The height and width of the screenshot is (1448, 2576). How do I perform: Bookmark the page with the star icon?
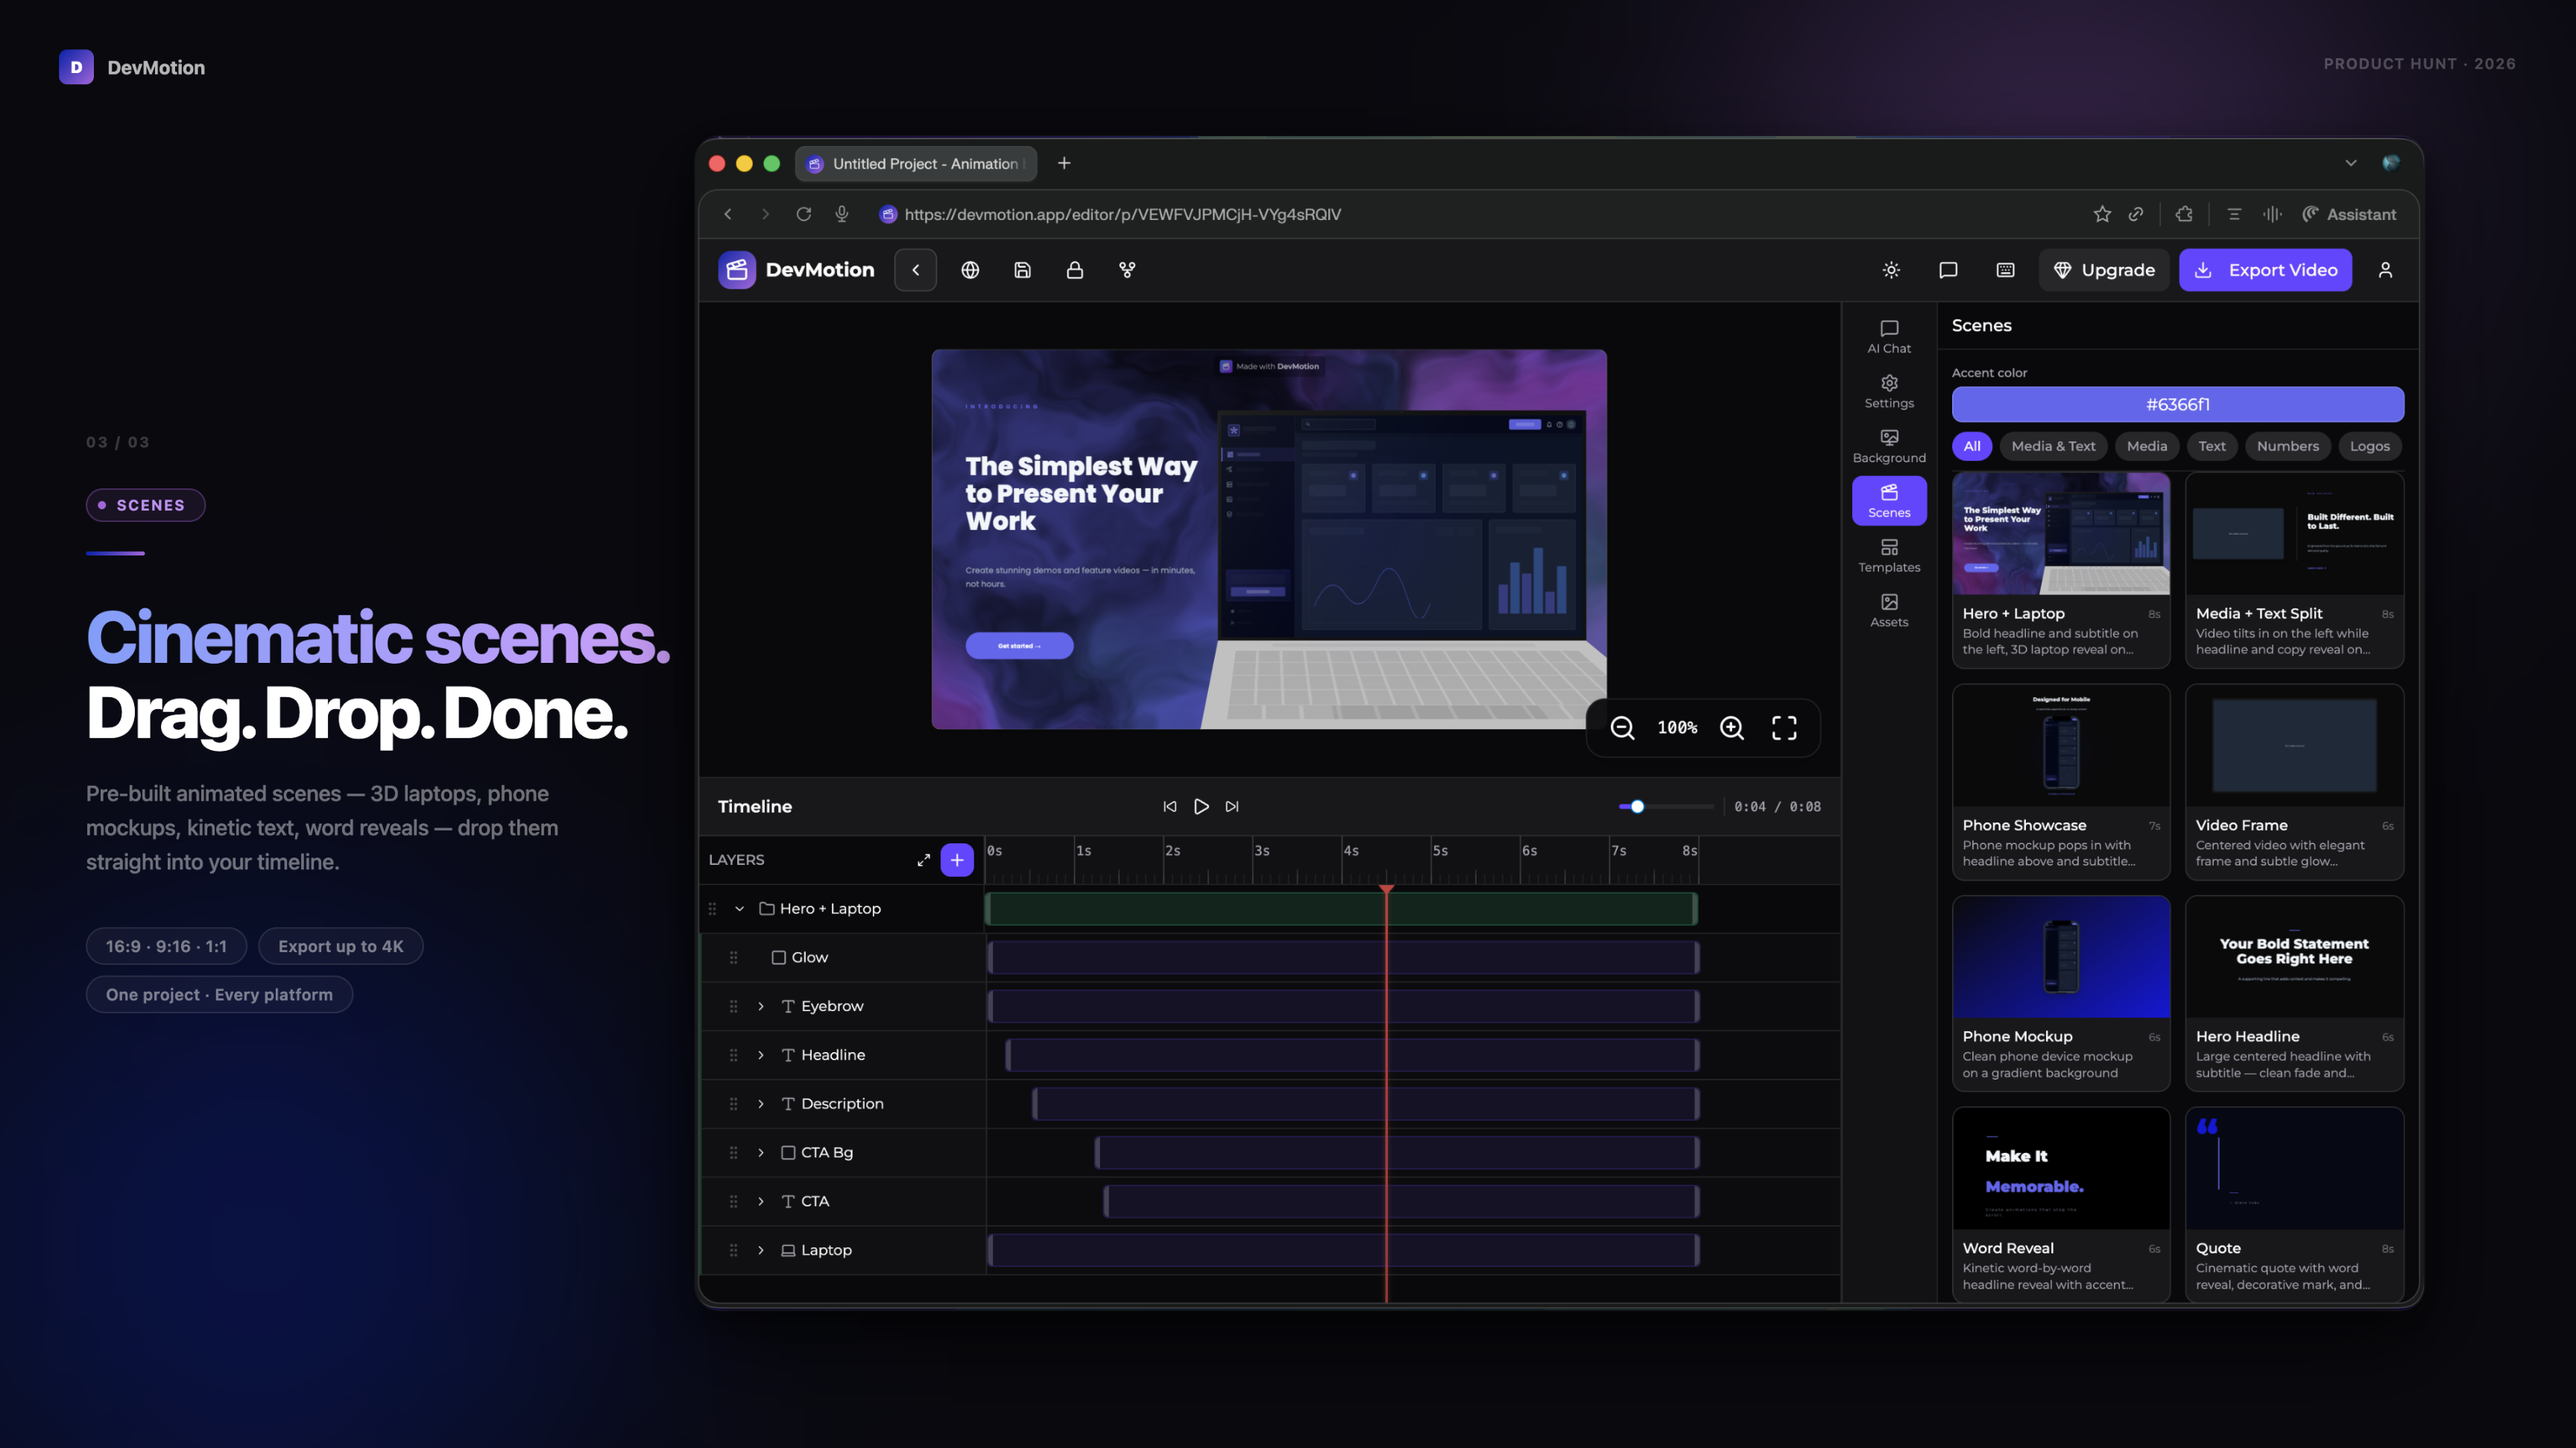(x=2101, y=213)
